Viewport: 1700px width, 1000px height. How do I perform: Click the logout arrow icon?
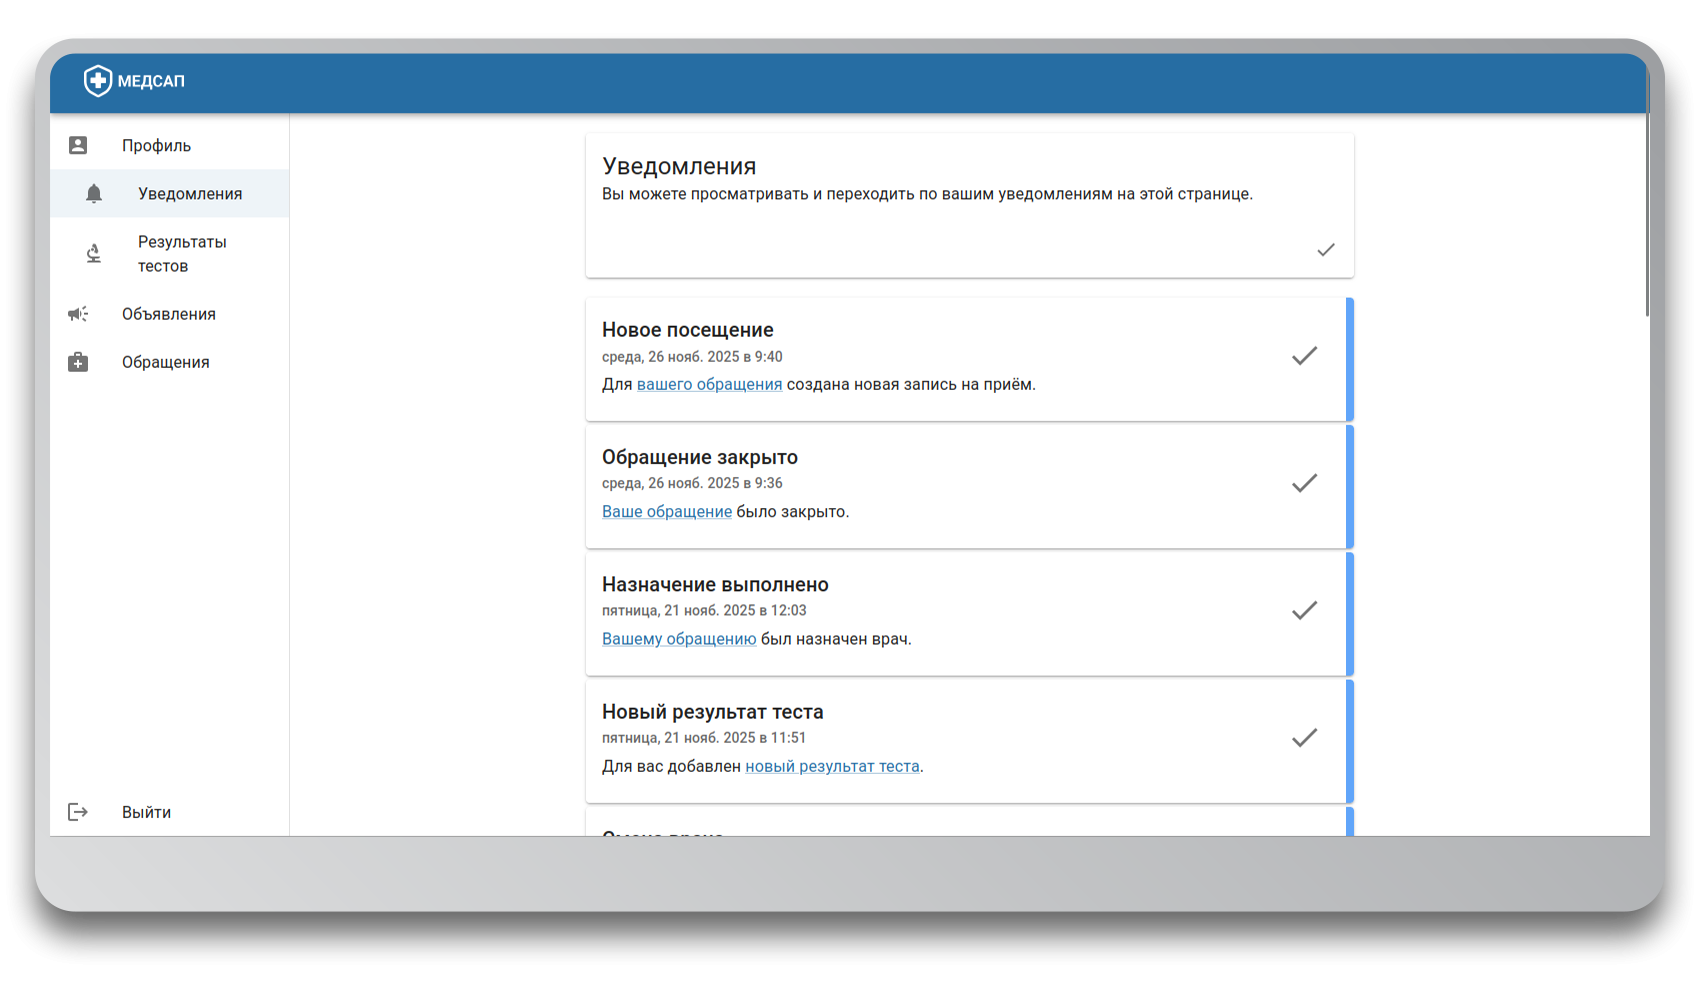(x=78, y=812)
